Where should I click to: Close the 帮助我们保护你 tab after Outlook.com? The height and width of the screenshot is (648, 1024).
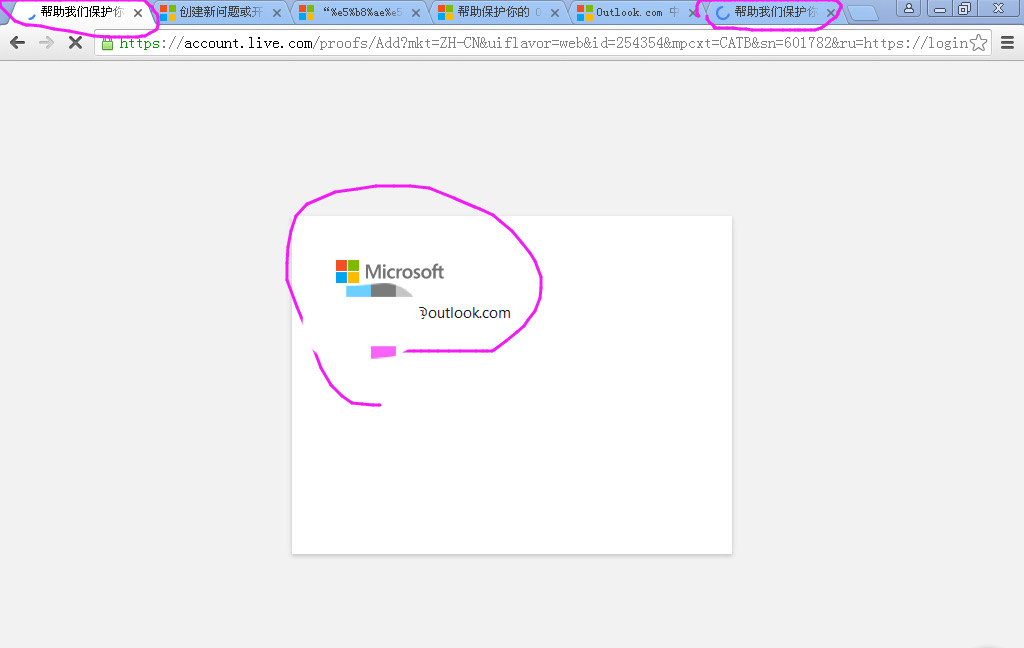(x=831, y=13)
